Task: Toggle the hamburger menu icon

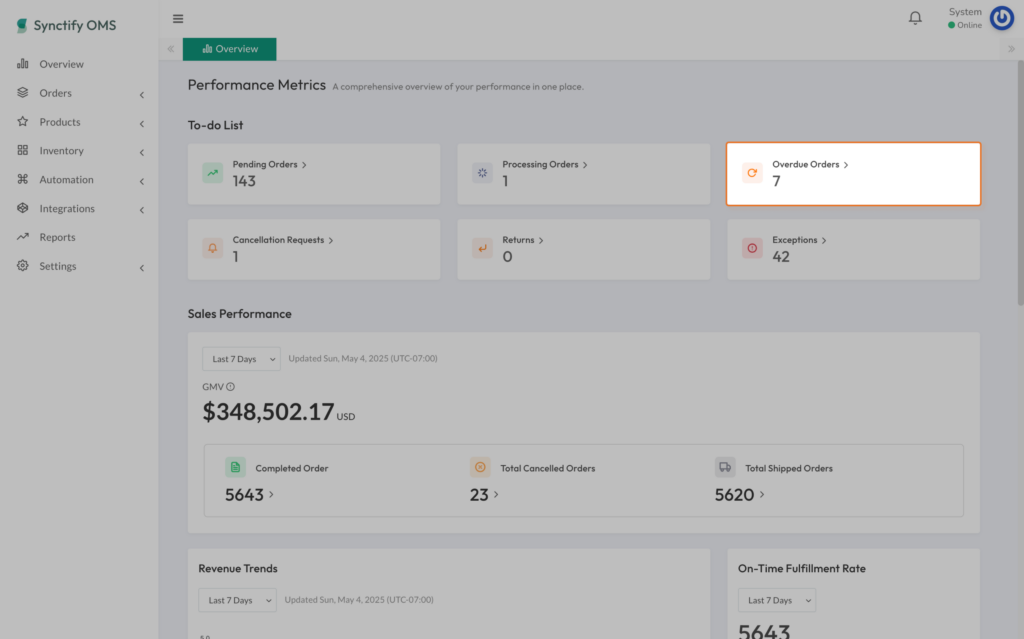Action: coord(178,19)
